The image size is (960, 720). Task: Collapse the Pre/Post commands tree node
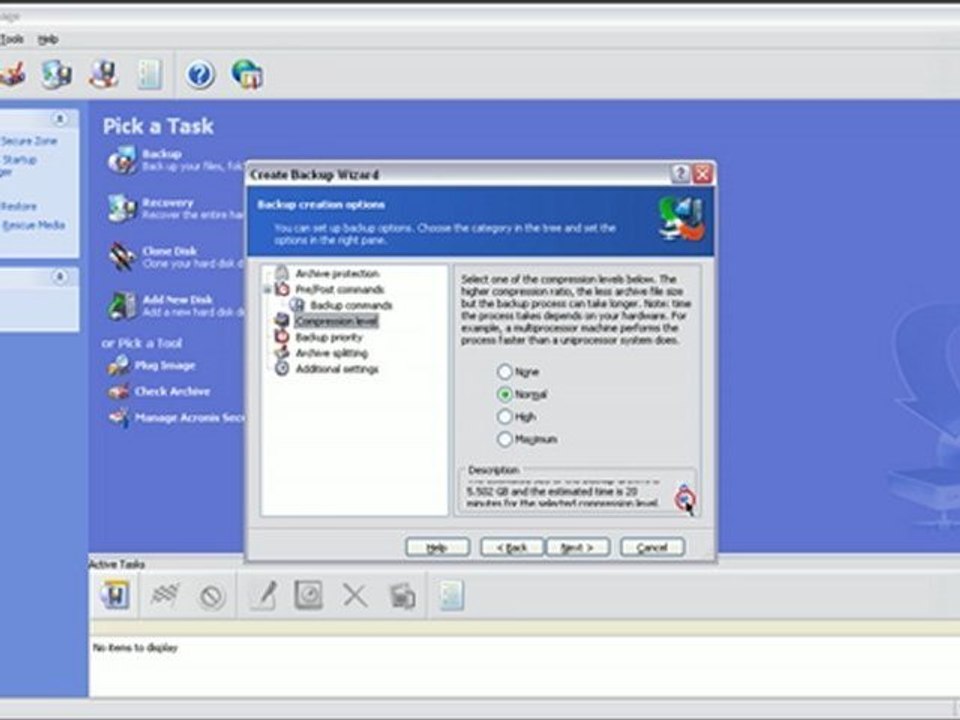click(268, 289)
